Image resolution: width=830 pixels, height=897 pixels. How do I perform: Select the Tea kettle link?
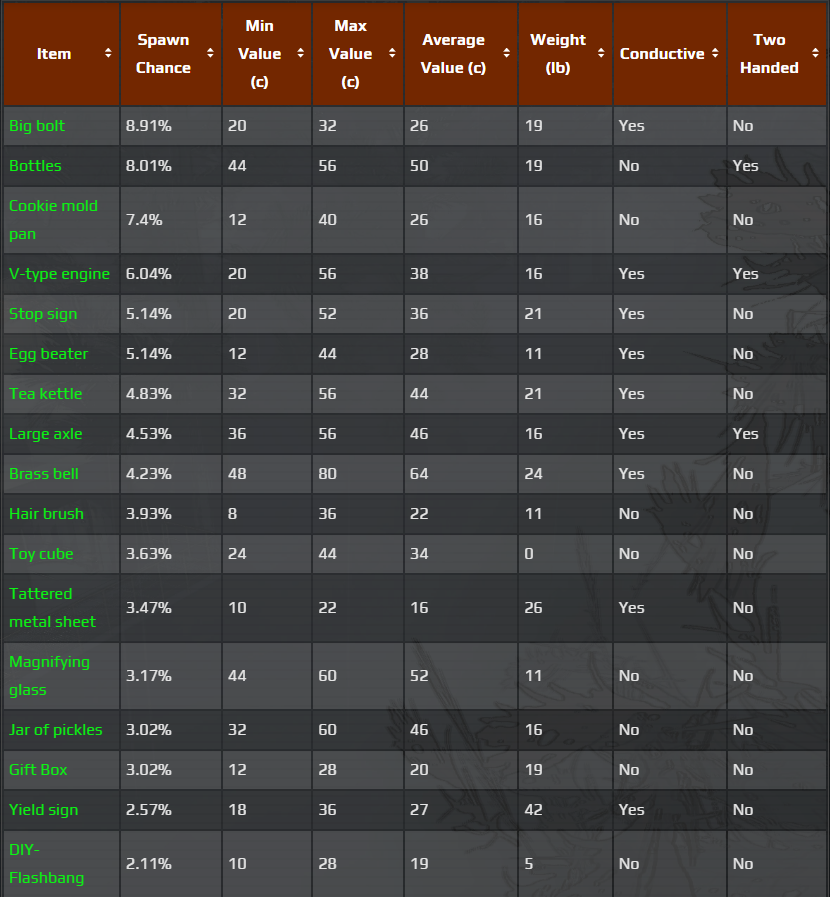[x=45, y=394]
